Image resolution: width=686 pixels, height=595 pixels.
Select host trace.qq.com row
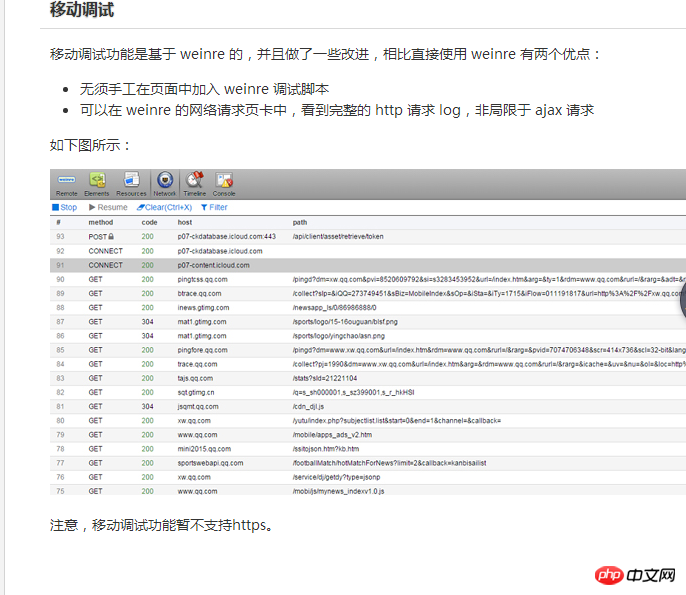point(368,364)
